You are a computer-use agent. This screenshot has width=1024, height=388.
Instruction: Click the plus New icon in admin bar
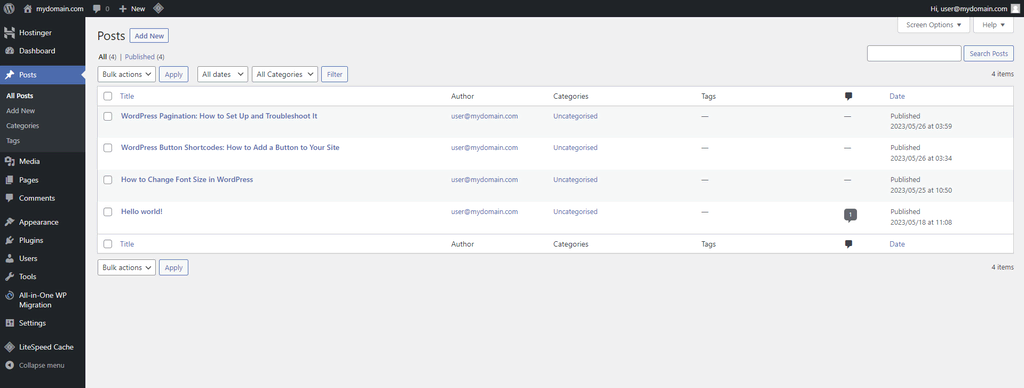123,8
